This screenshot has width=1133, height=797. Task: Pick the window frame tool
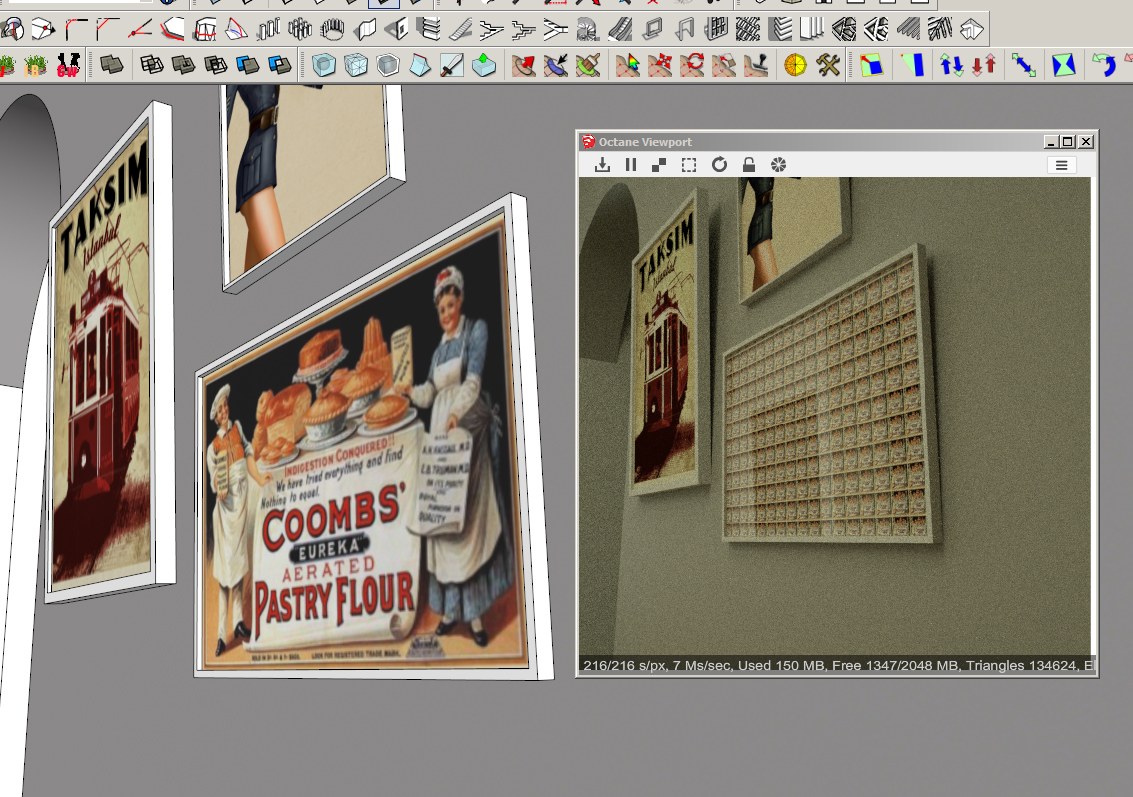coord(652,29)
